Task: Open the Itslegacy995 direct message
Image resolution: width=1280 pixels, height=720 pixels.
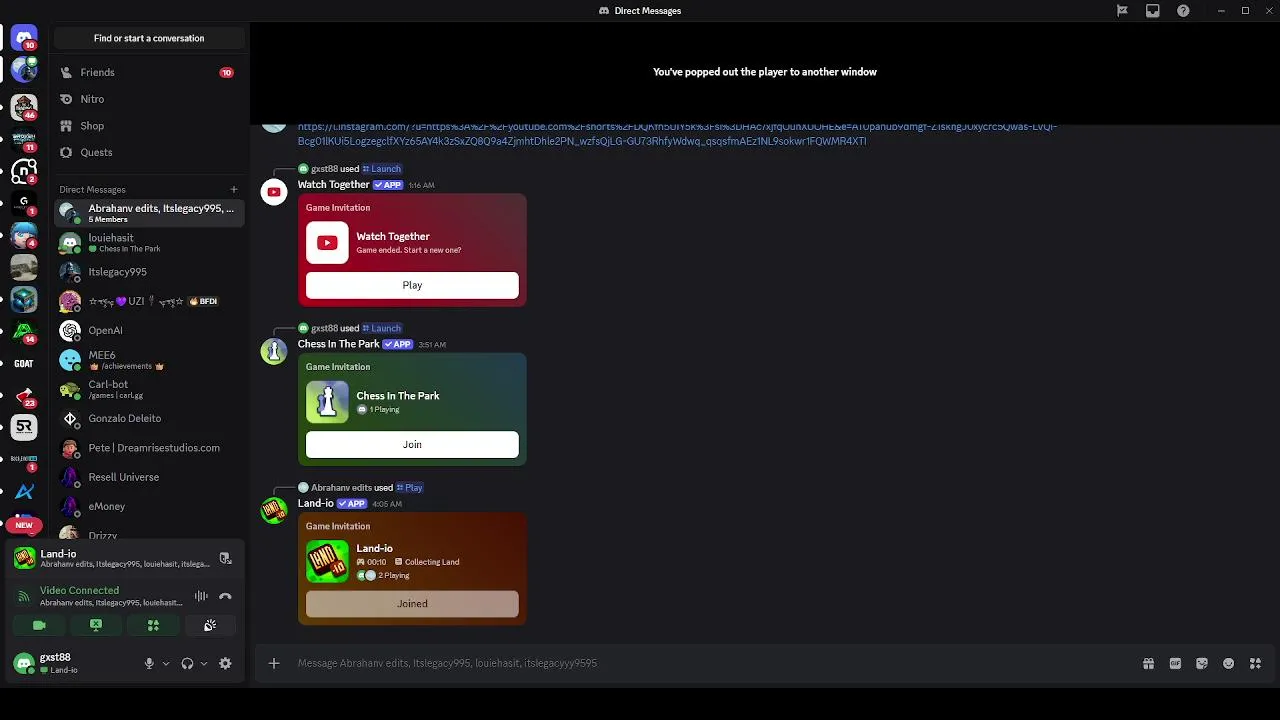Action: (x=149, y=272)
